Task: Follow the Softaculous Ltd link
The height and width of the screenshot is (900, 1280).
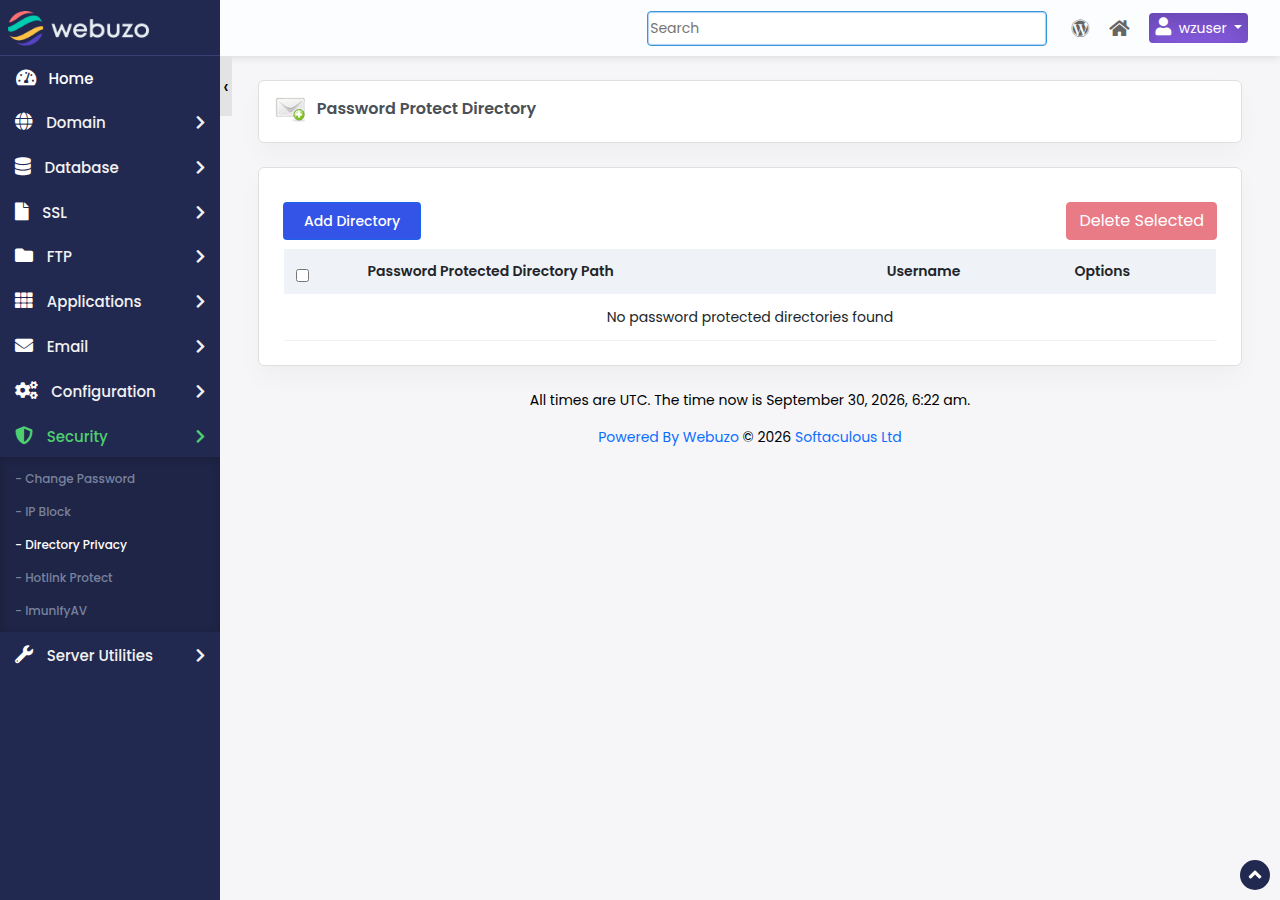Action: [x=848, y=437]
